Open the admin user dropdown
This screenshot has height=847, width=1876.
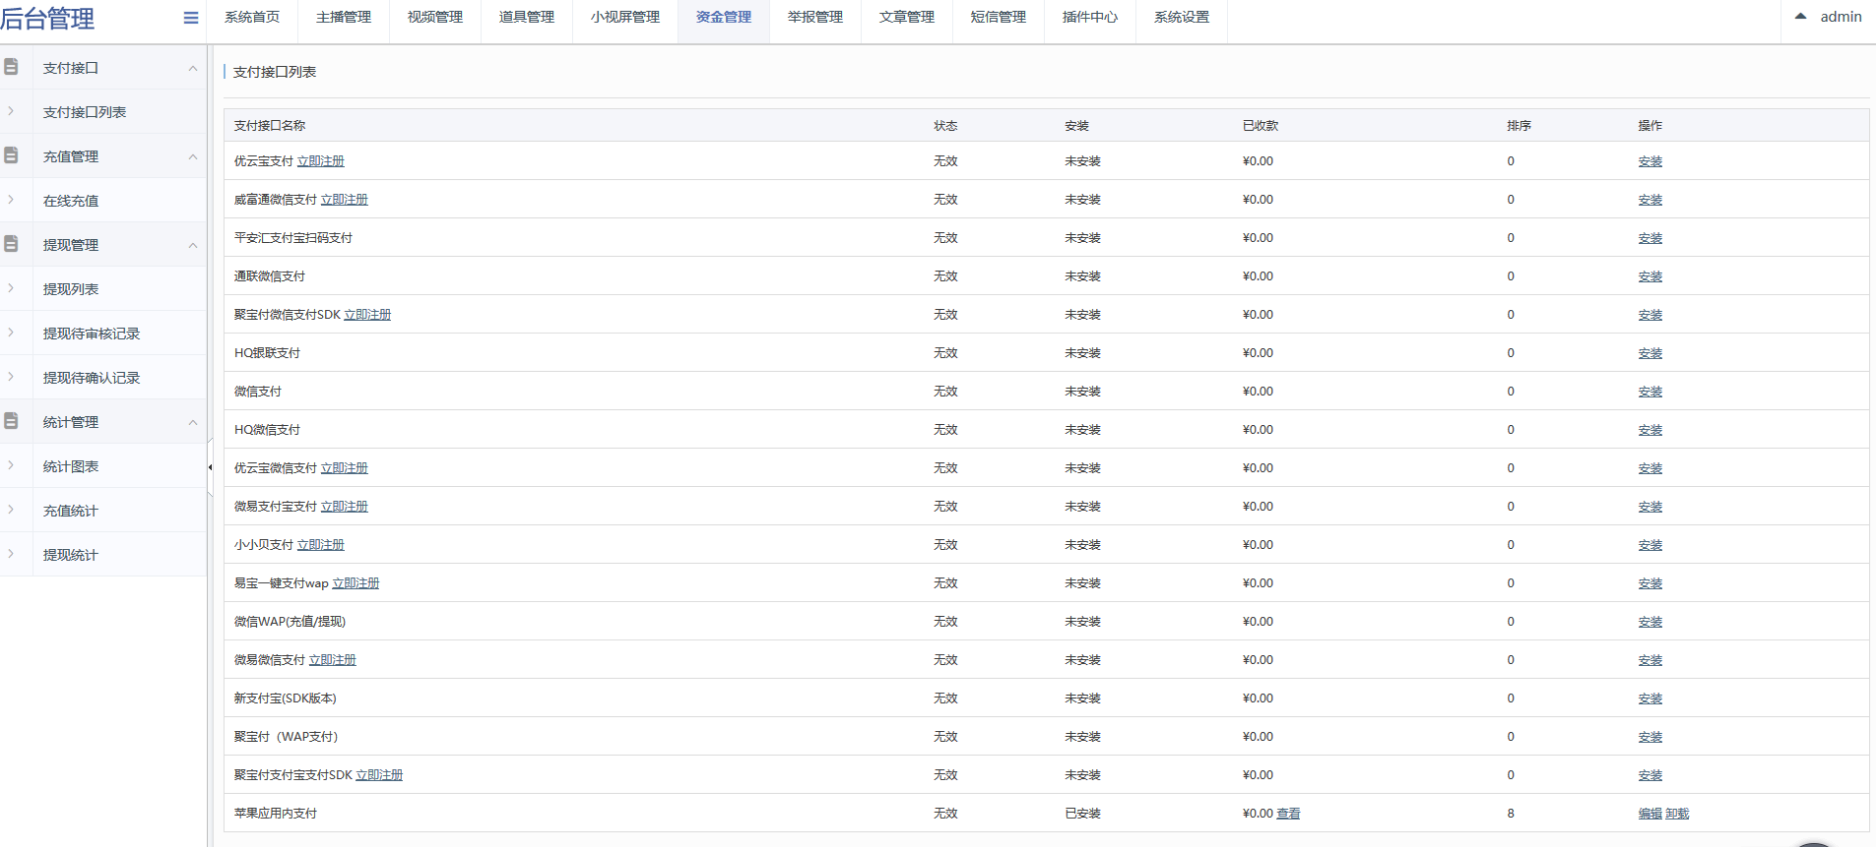coord(1828,17)
